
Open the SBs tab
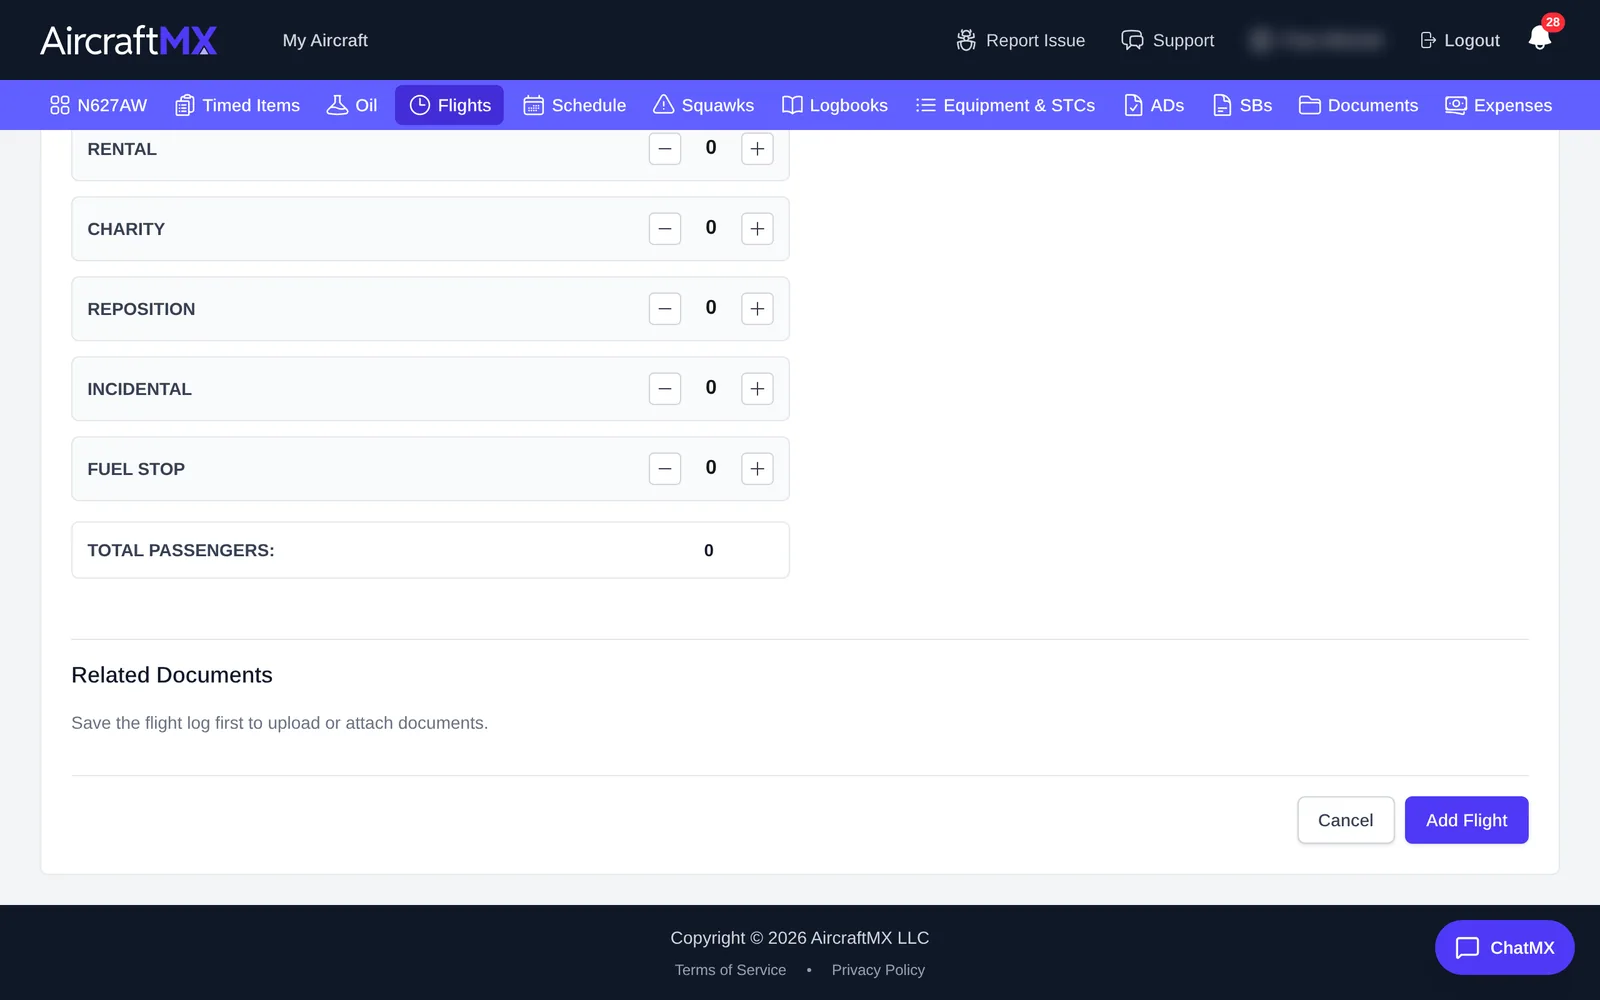click(1242, 105)
